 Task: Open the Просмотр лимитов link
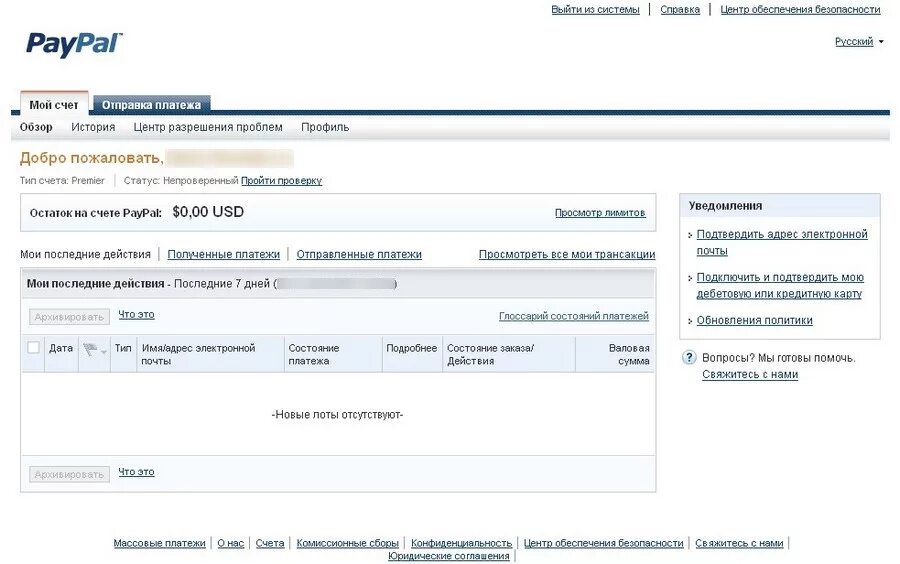click(x=600, y=213)
